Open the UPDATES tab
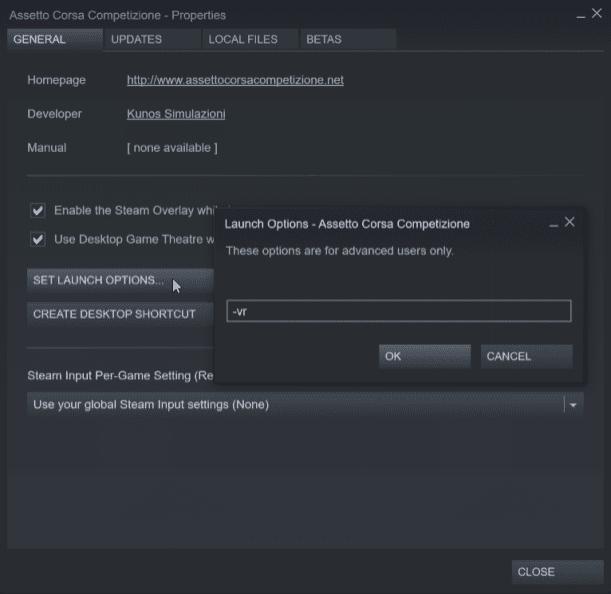 [152, 39]
